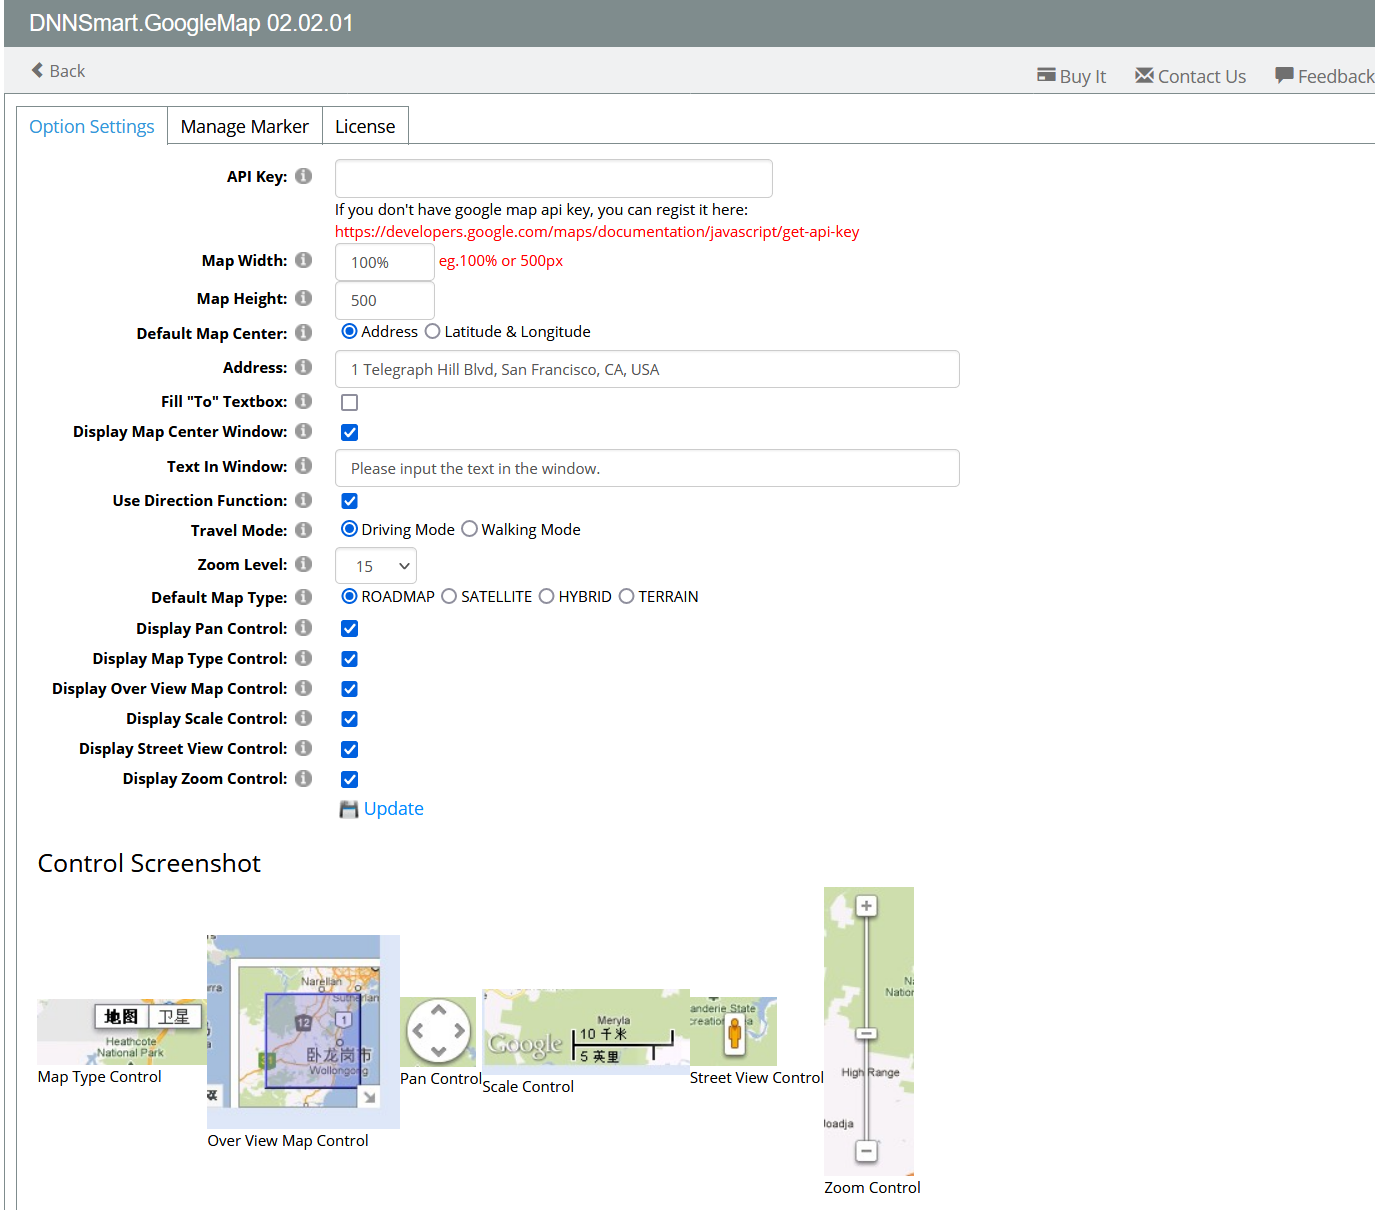The height and width of the screenshot is (1210, 1375).
Task: Uncheck Use Direction Function checkbox
Action: point(349,501)
